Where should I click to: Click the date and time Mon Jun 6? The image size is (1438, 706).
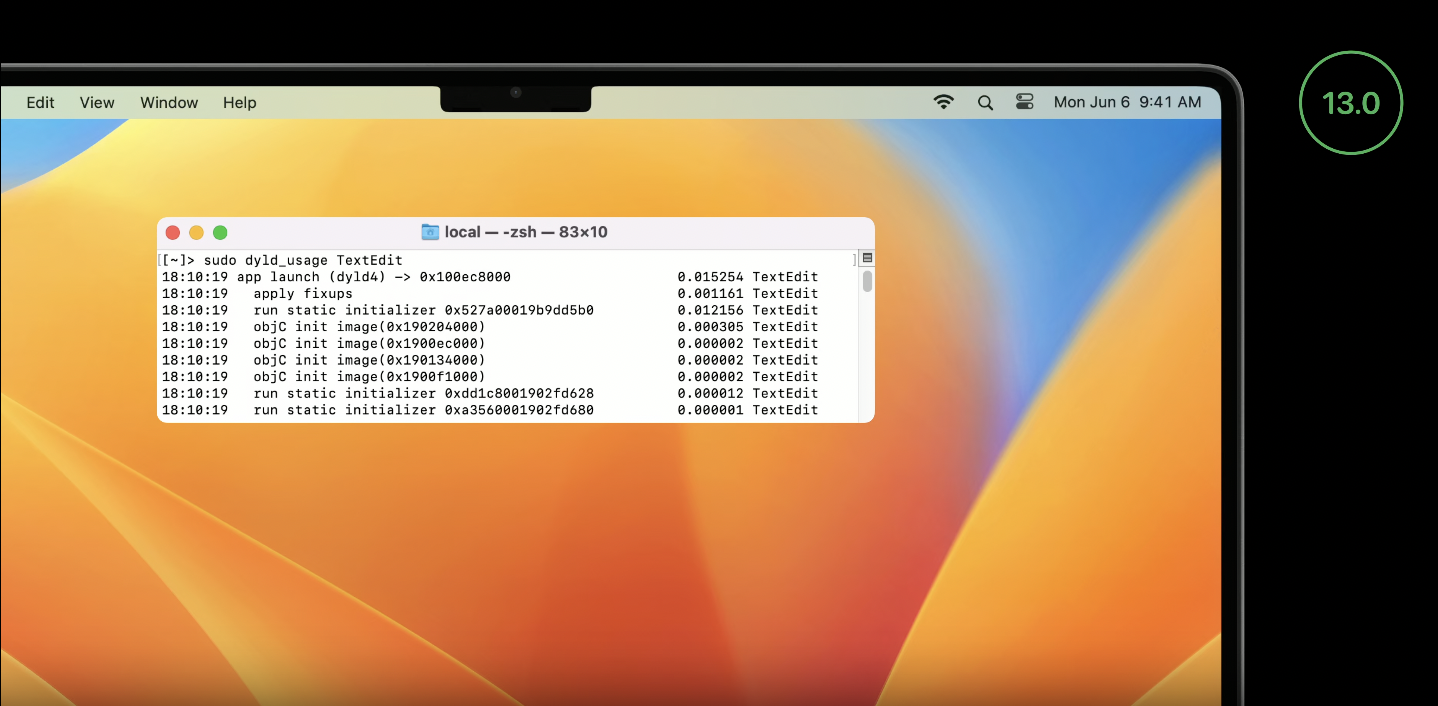[x=1127, y=102]
